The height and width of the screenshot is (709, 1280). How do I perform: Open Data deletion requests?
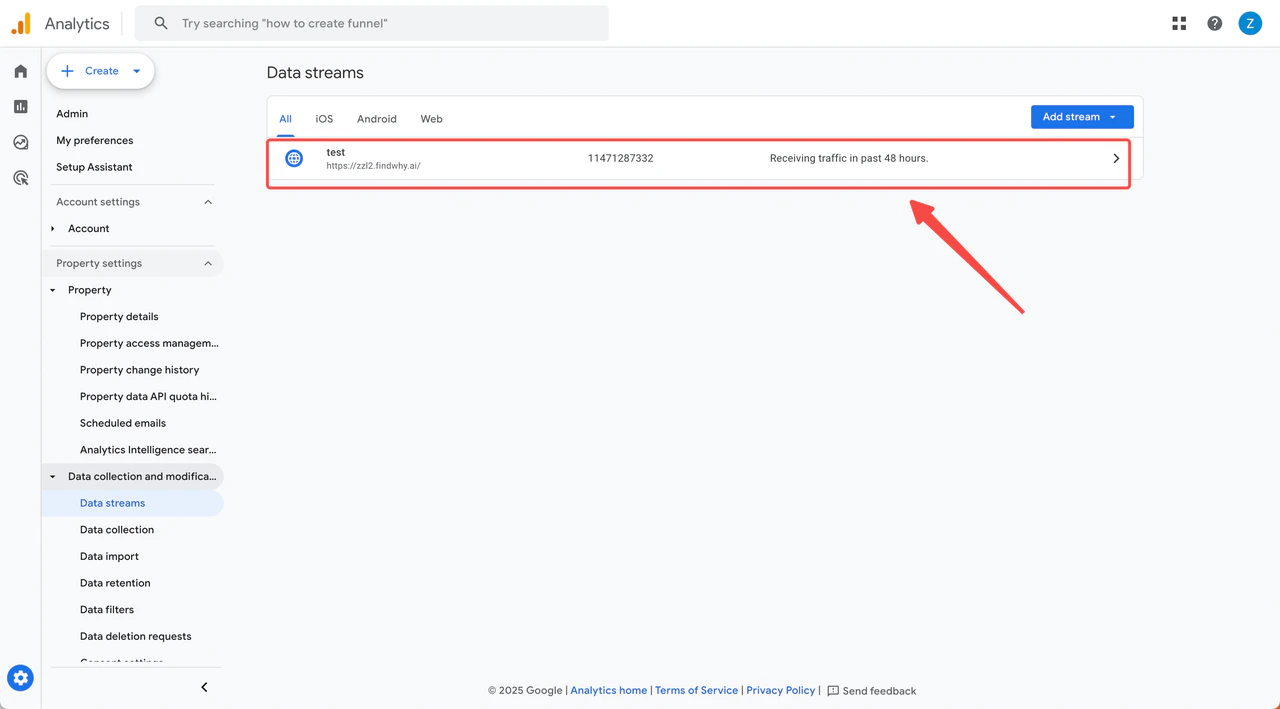(135, 636)
